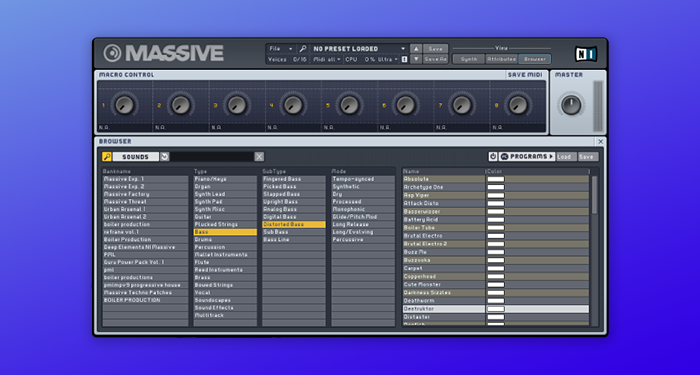The width and height of the screenshot is (700, 375).
Task: Select Deep Elements NI Massive bank
Action: pos(146,247)
